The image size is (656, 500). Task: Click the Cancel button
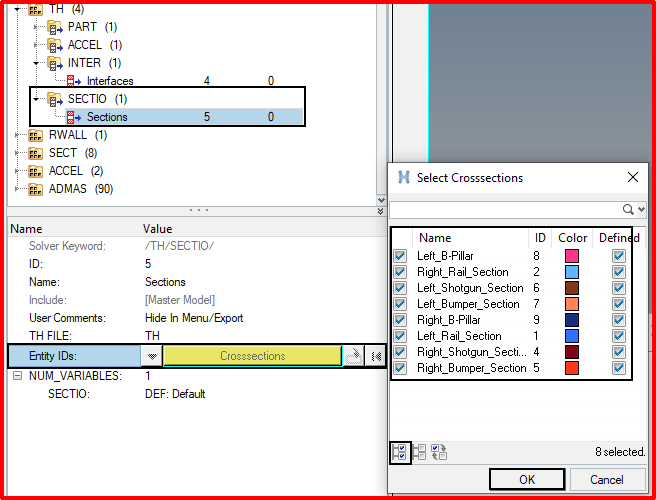(607, 479)
